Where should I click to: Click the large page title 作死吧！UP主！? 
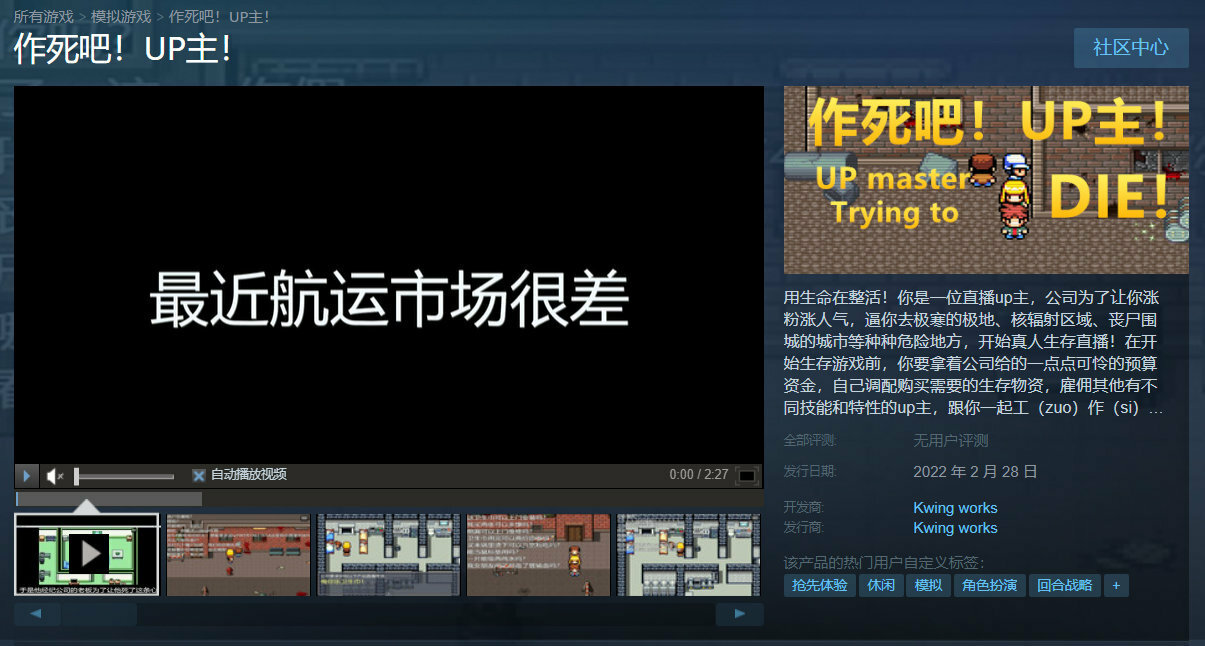point(125,49)
